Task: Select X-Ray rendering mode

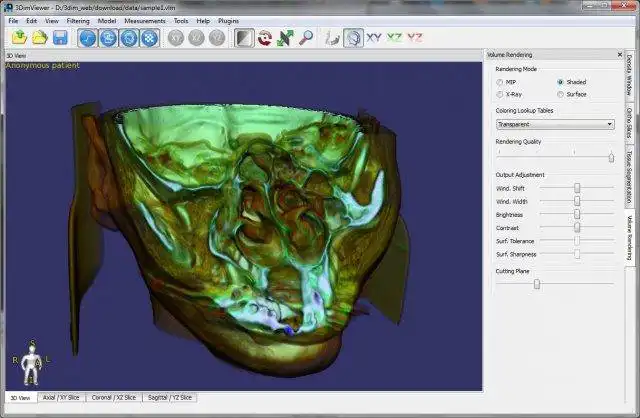Action: coord(509,94)
